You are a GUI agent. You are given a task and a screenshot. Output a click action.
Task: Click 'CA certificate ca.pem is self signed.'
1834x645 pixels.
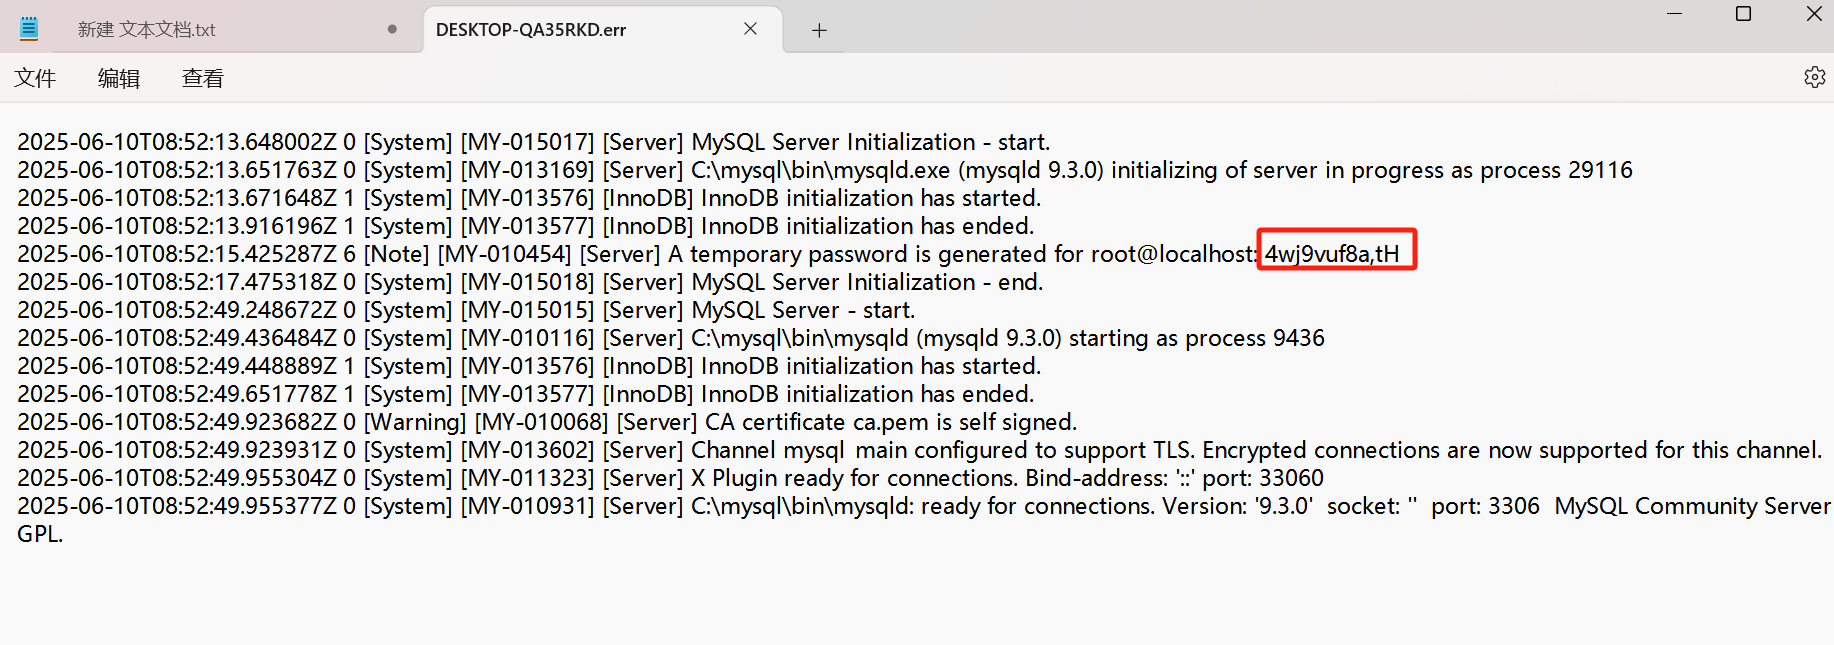click(891, 422)
